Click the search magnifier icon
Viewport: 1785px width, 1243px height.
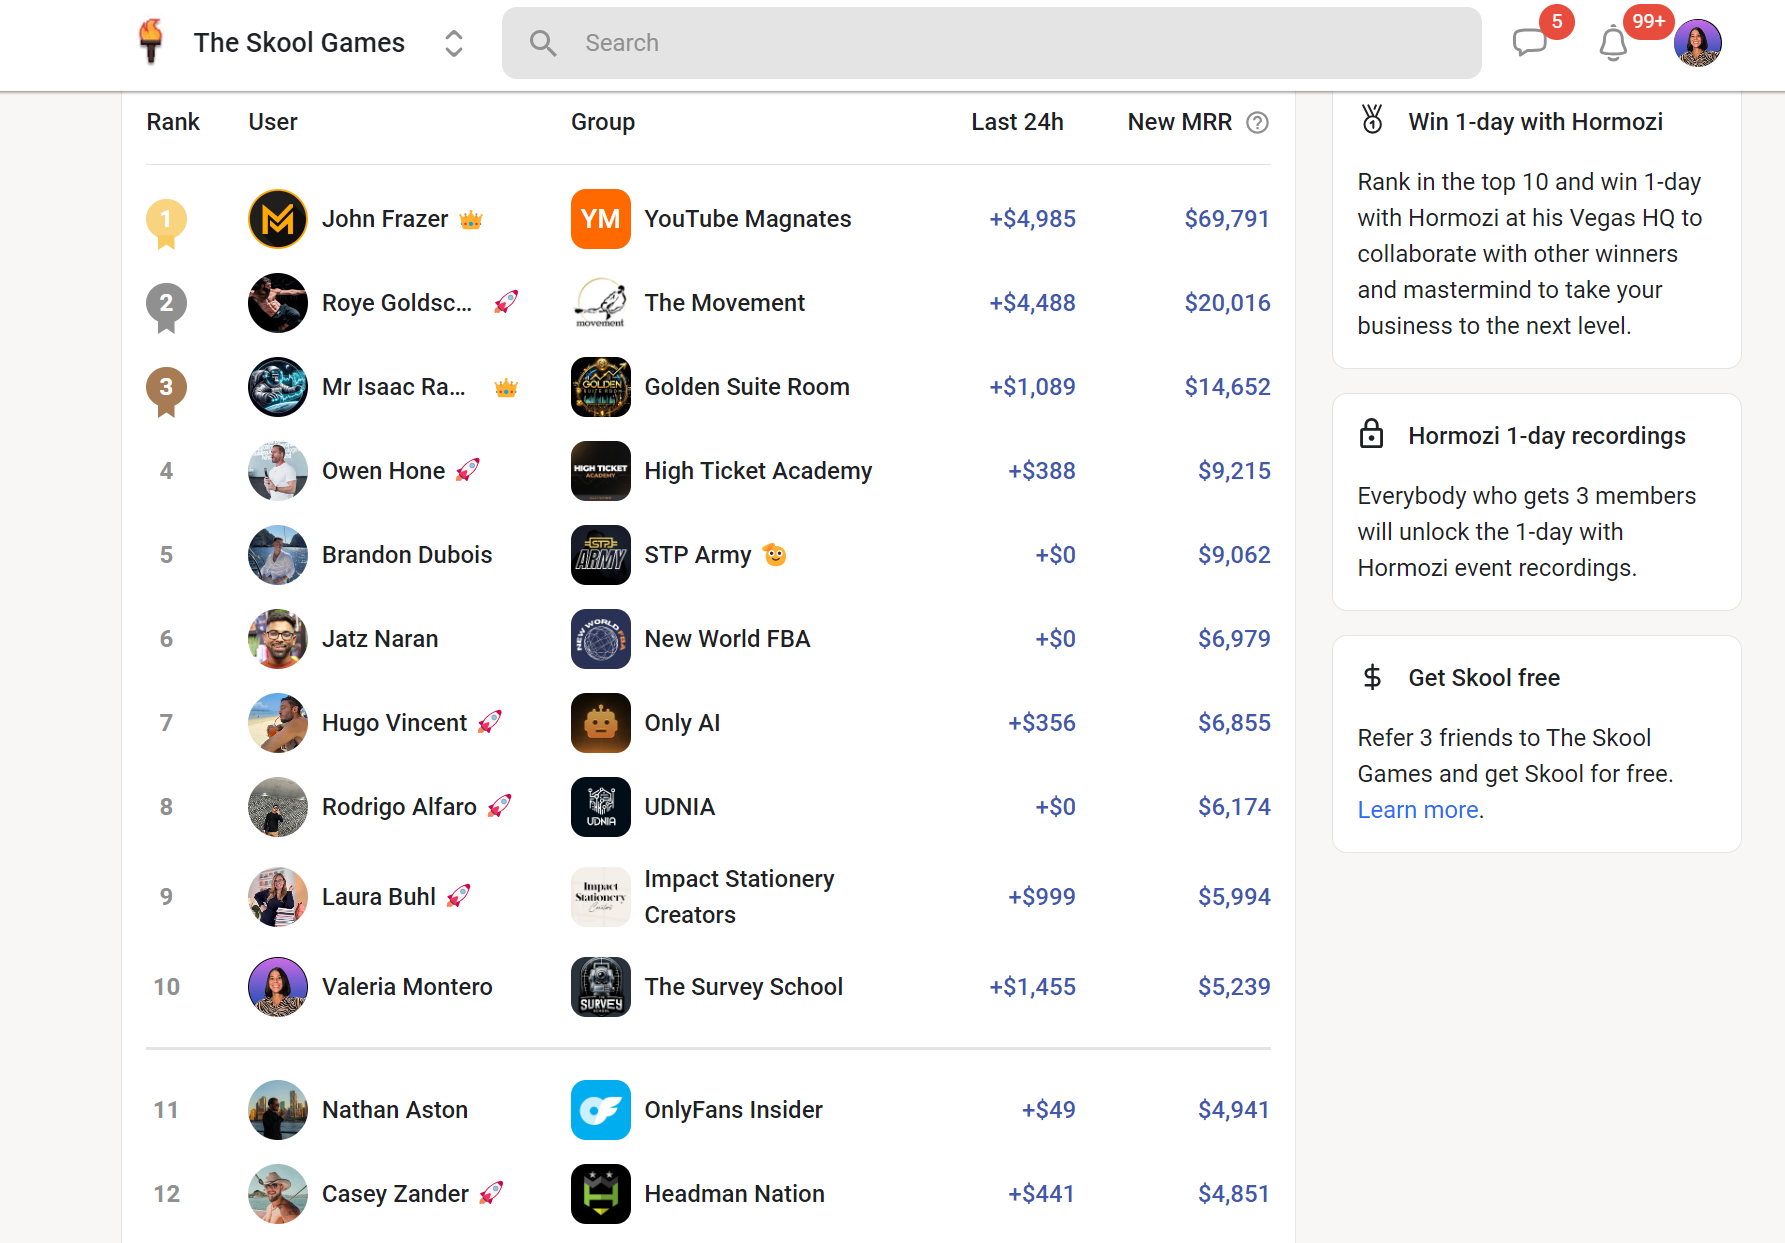point(543,43)
